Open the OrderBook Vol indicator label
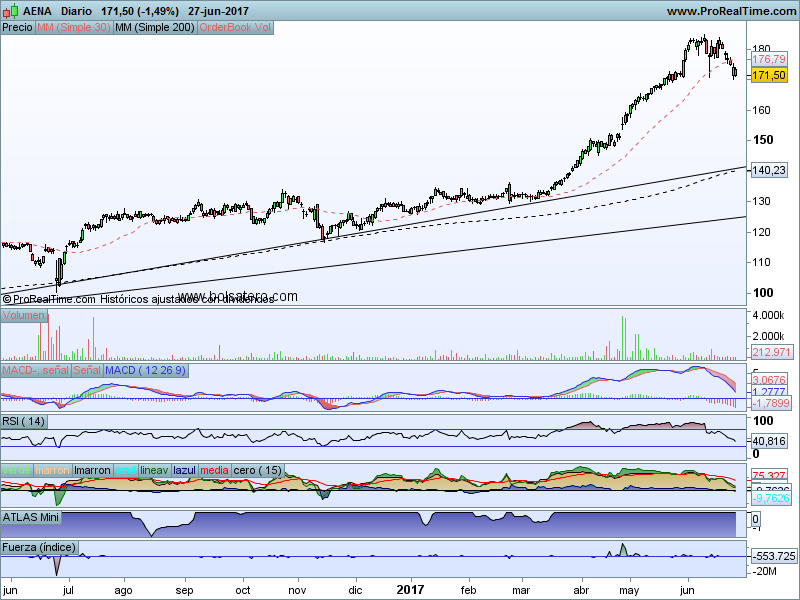Screen dimensions: 800x600 click(x=235, y=28)
